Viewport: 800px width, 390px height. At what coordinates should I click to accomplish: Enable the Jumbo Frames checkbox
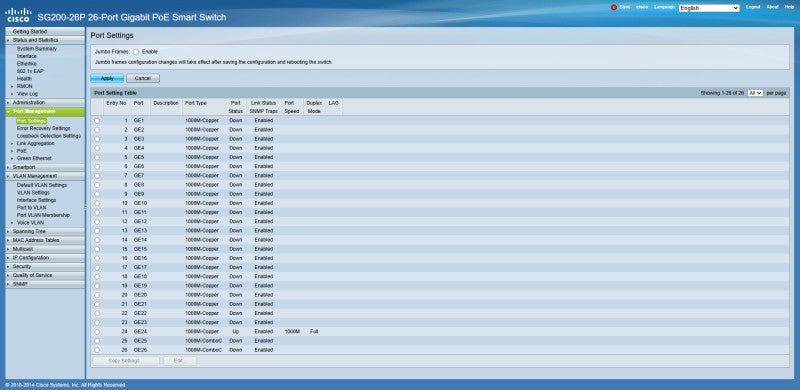(x=136, y=52)
